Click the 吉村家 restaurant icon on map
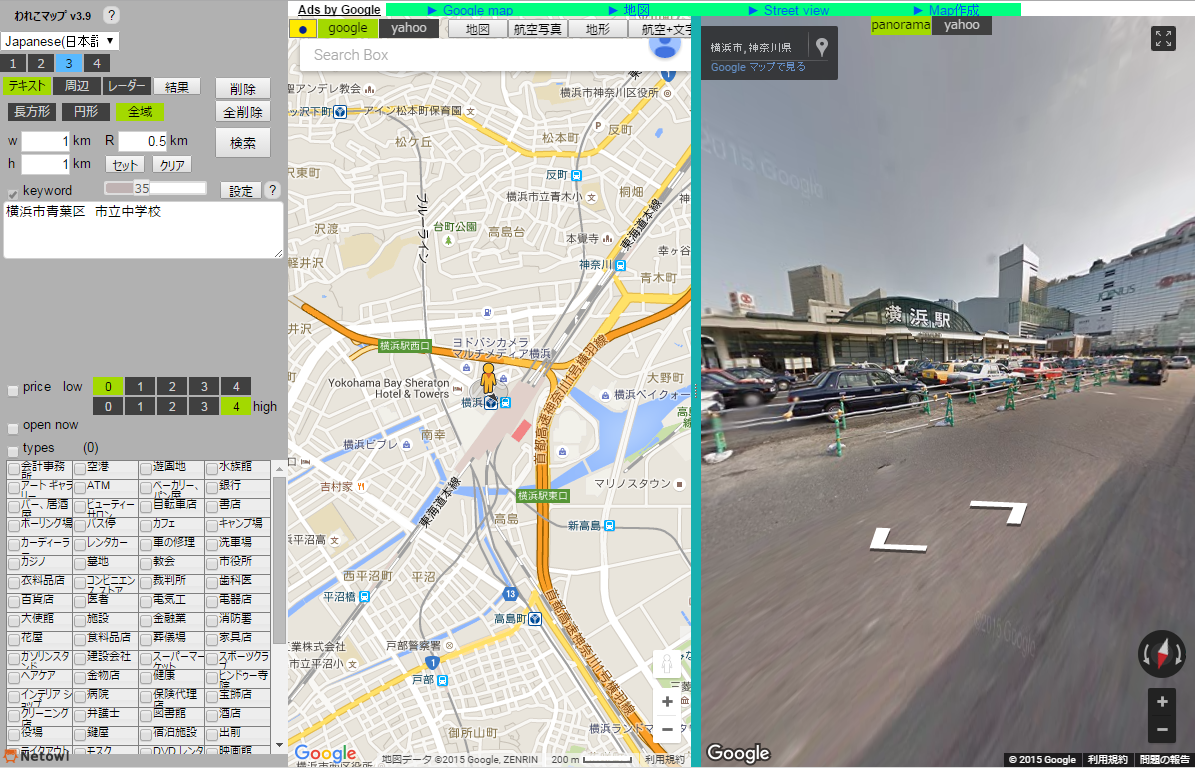The width and height of the screenshot is (1195, 768). [x=360, y=486]
